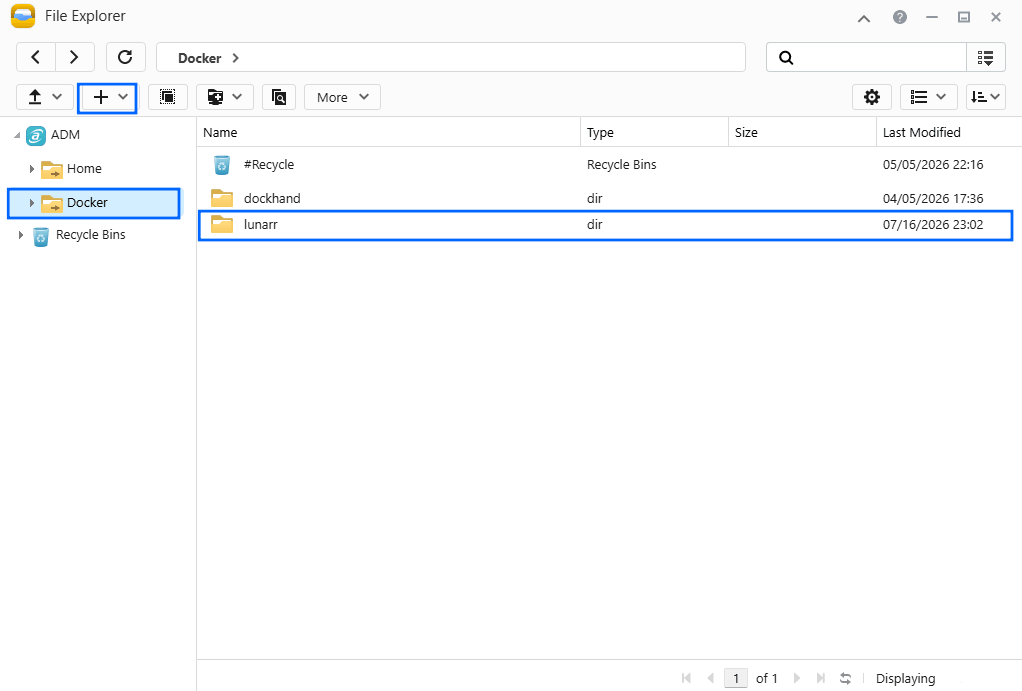Open the More menu
1022x691 pixels.
pos(342,97)
